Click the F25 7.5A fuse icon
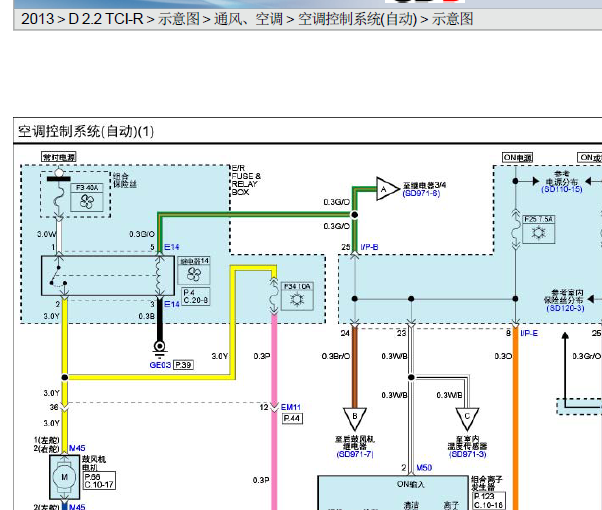602x510 pixels. pyautogui.click(x=539, y=230)
